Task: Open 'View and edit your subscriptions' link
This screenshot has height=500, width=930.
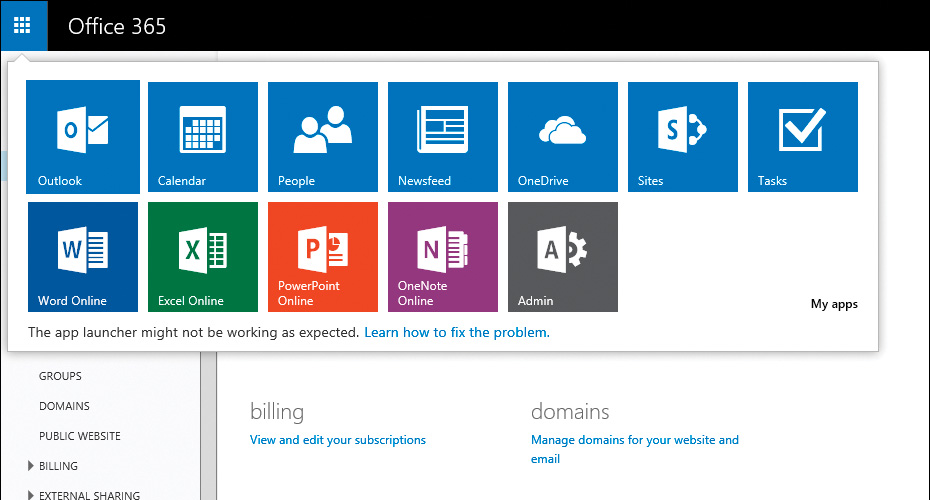Action: click(x=337, y=440)
